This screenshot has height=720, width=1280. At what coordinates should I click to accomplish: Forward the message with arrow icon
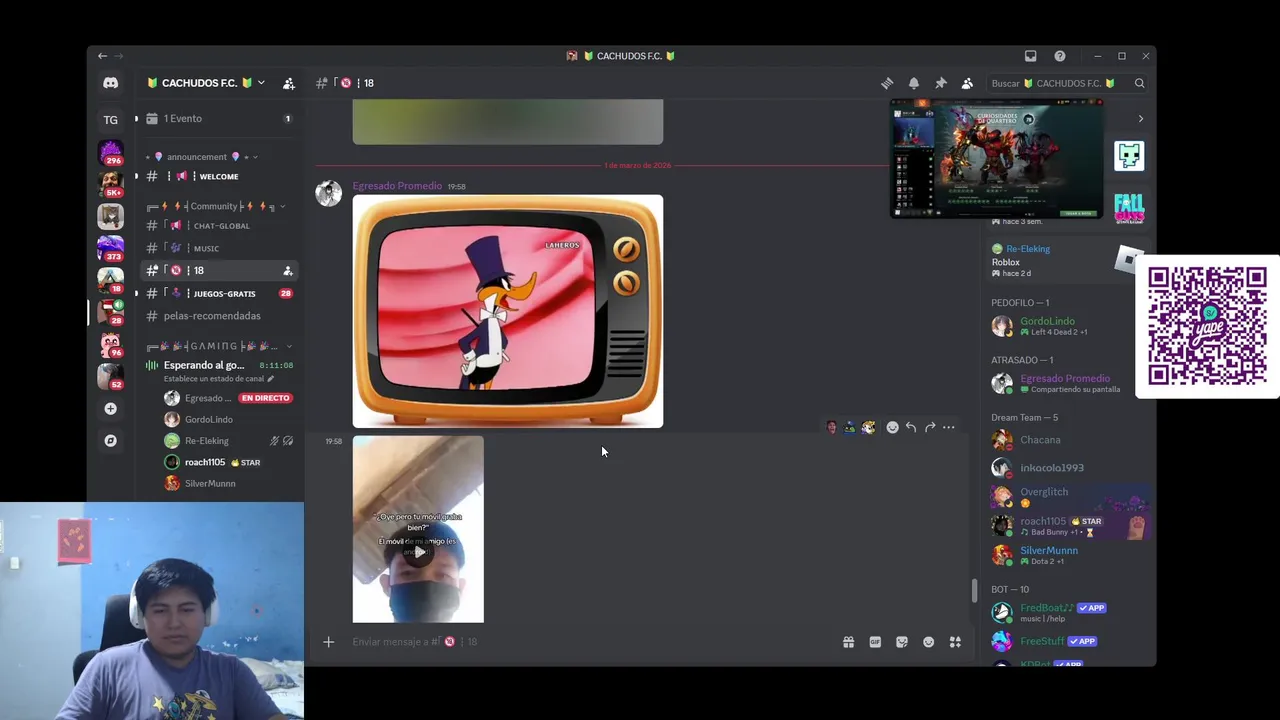[930, 427]
